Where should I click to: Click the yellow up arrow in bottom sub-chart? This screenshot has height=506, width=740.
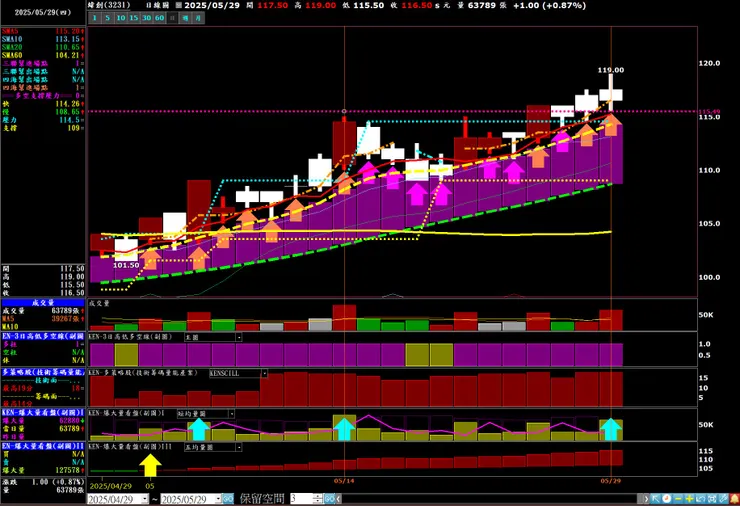pos(150,465)
